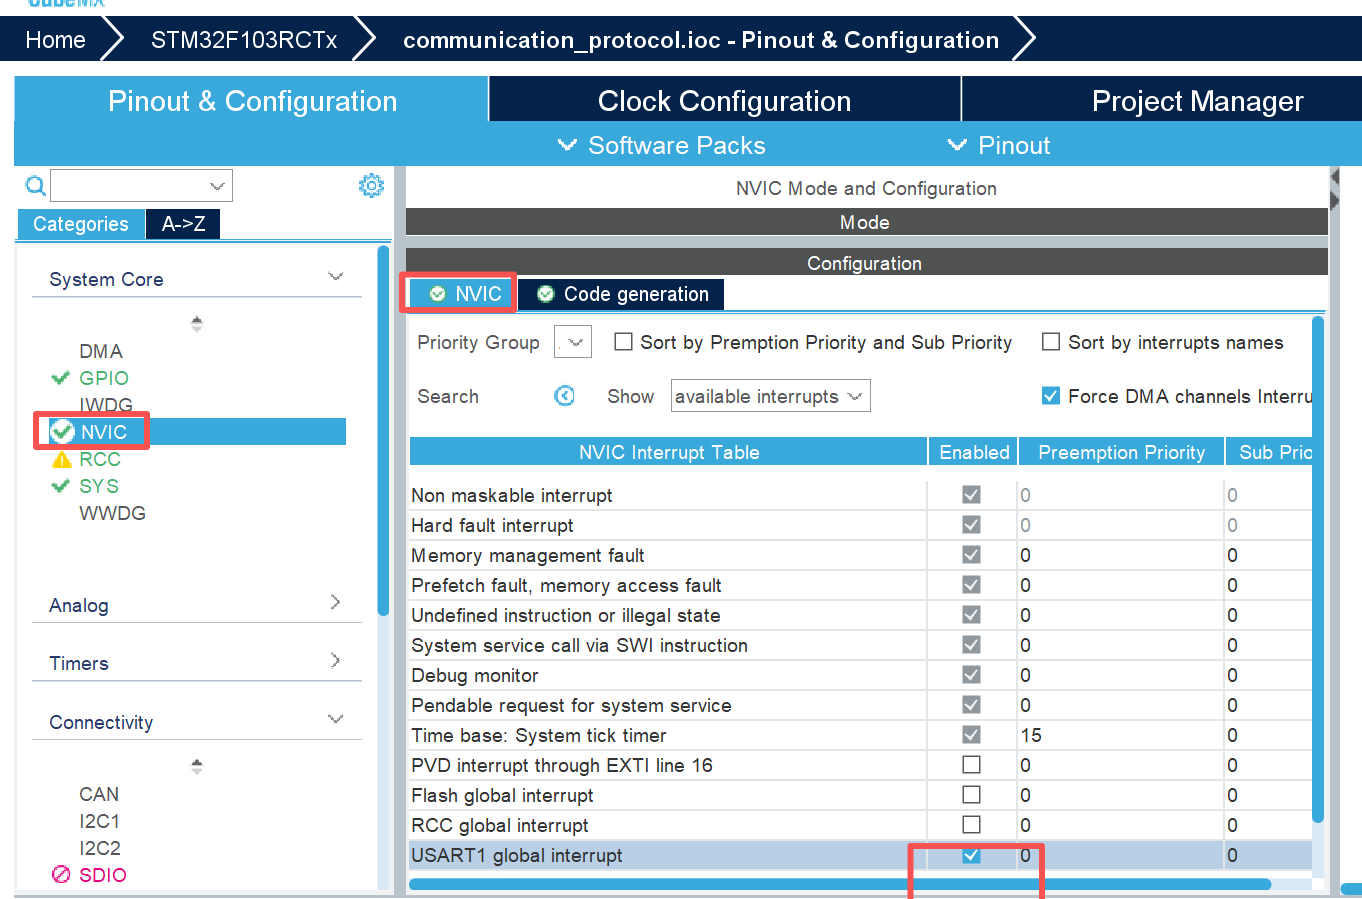Open the Software Packs menu
Screen dimensions: 1362x899
click(662, 145)
